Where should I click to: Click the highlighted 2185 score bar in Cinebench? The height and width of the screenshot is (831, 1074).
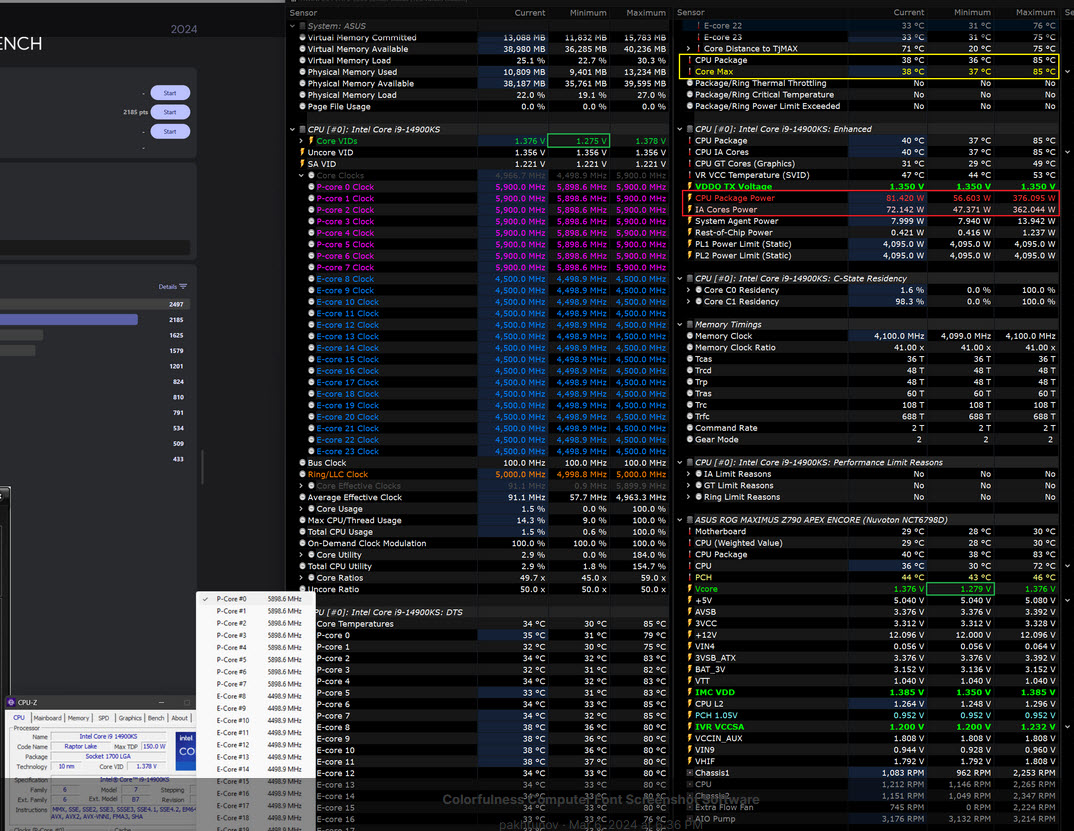coord(68,320)
